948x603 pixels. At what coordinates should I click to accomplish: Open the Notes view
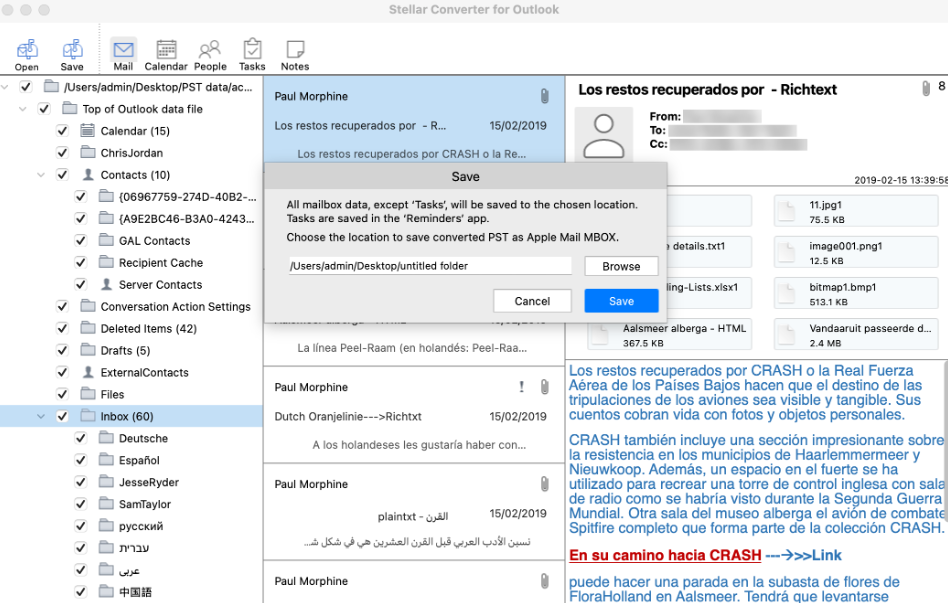(x=294, y=54)
